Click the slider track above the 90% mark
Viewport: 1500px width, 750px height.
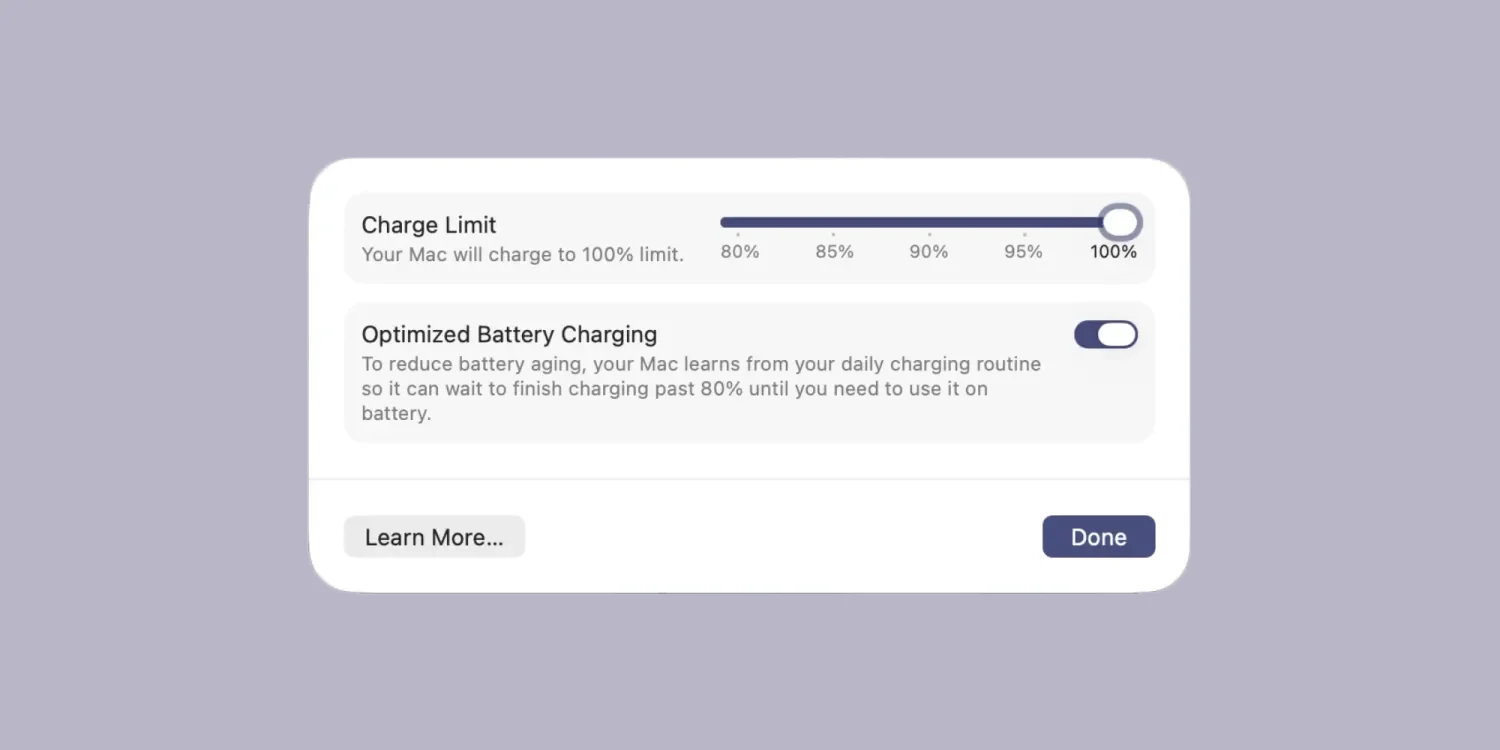pyautogui.click(x=928, y=222)
